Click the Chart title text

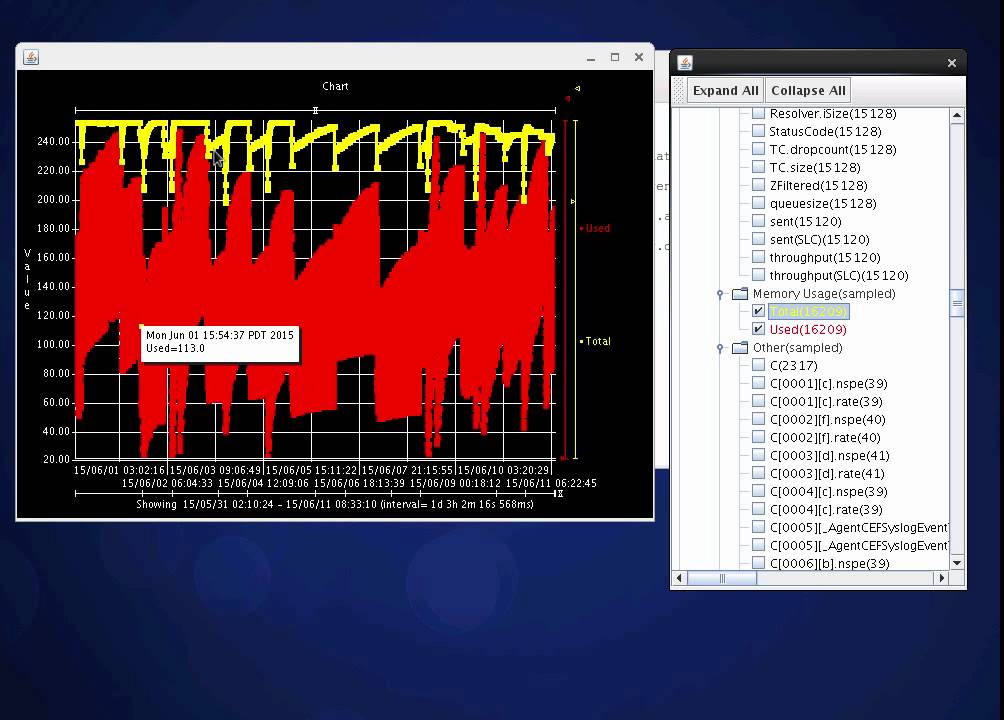click(x=336, y=86)
